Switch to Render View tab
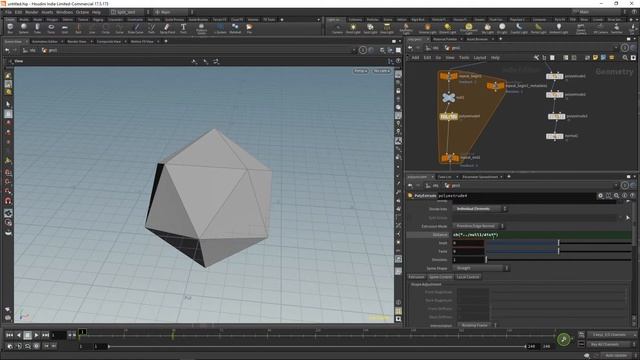 [77, 41]
